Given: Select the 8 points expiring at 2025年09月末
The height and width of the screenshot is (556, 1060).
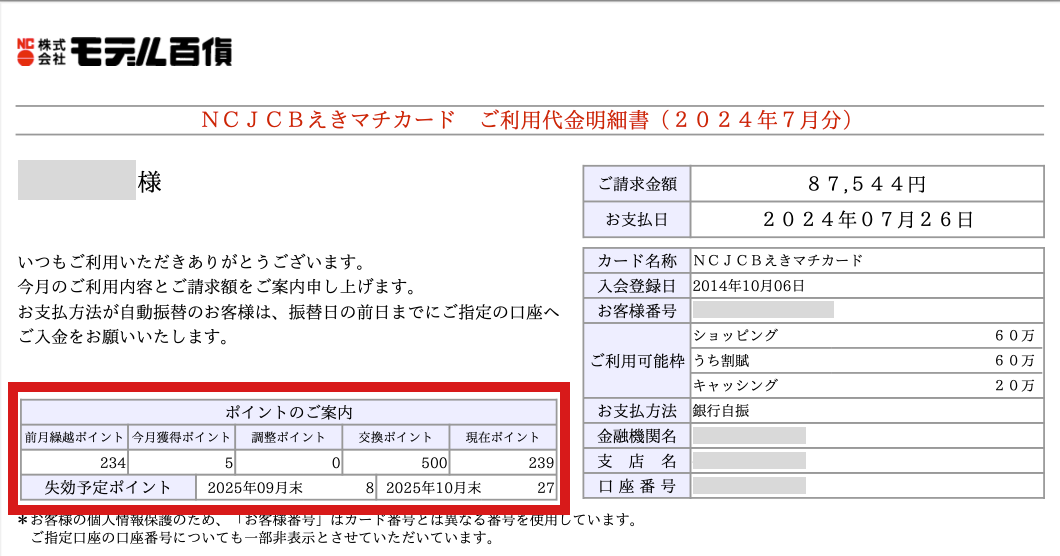Looking at the screenshot, I should point(369,488).
